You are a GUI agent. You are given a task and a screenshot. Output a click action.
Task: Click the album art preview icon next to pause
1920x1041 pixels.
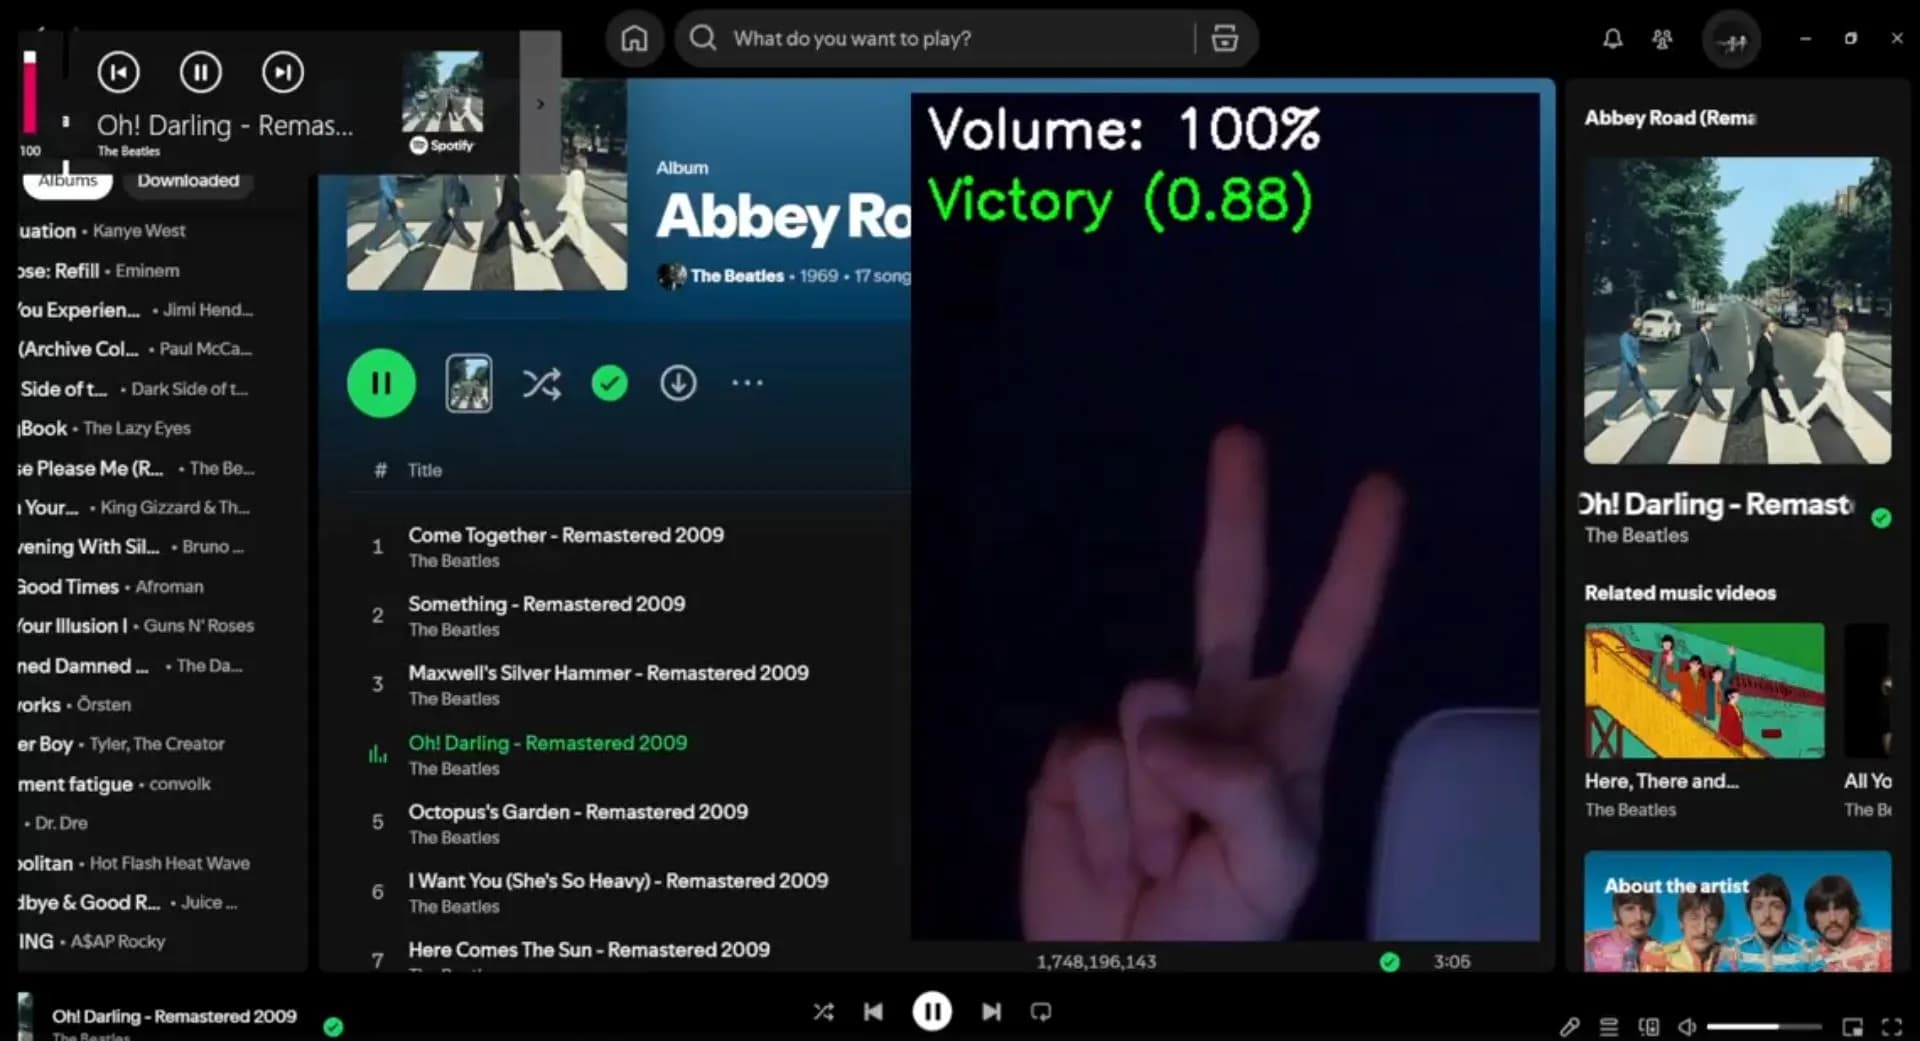(x=468, y=383)
